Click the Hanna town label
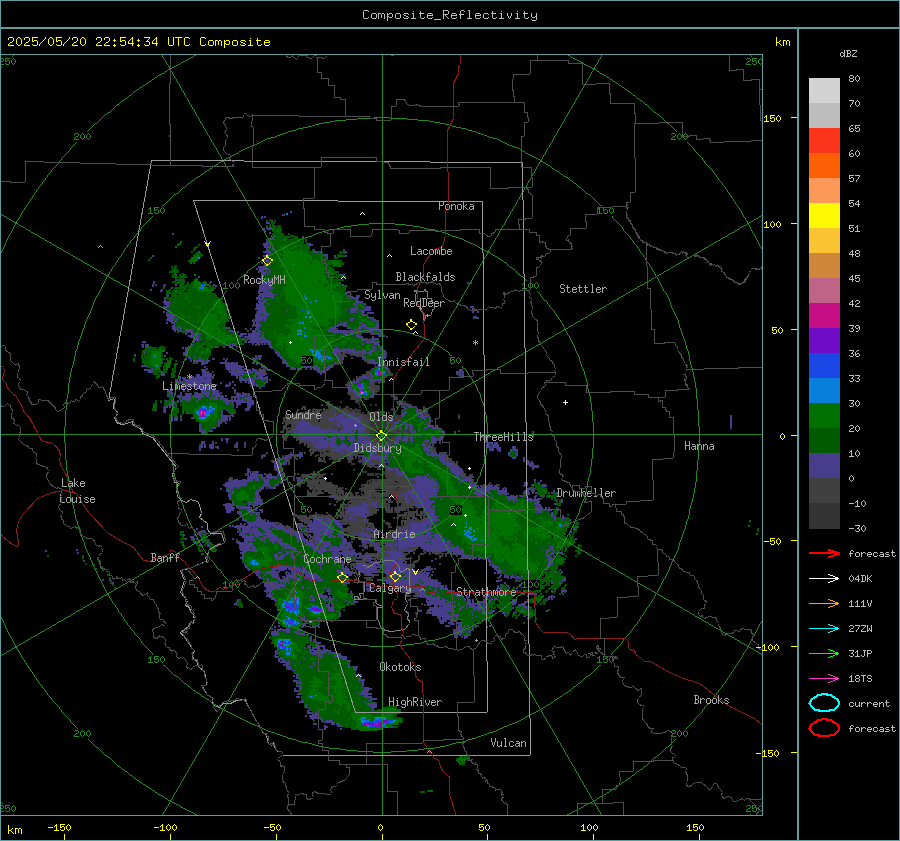The width and height of the screenshot is (900, 841). [699, 446]
